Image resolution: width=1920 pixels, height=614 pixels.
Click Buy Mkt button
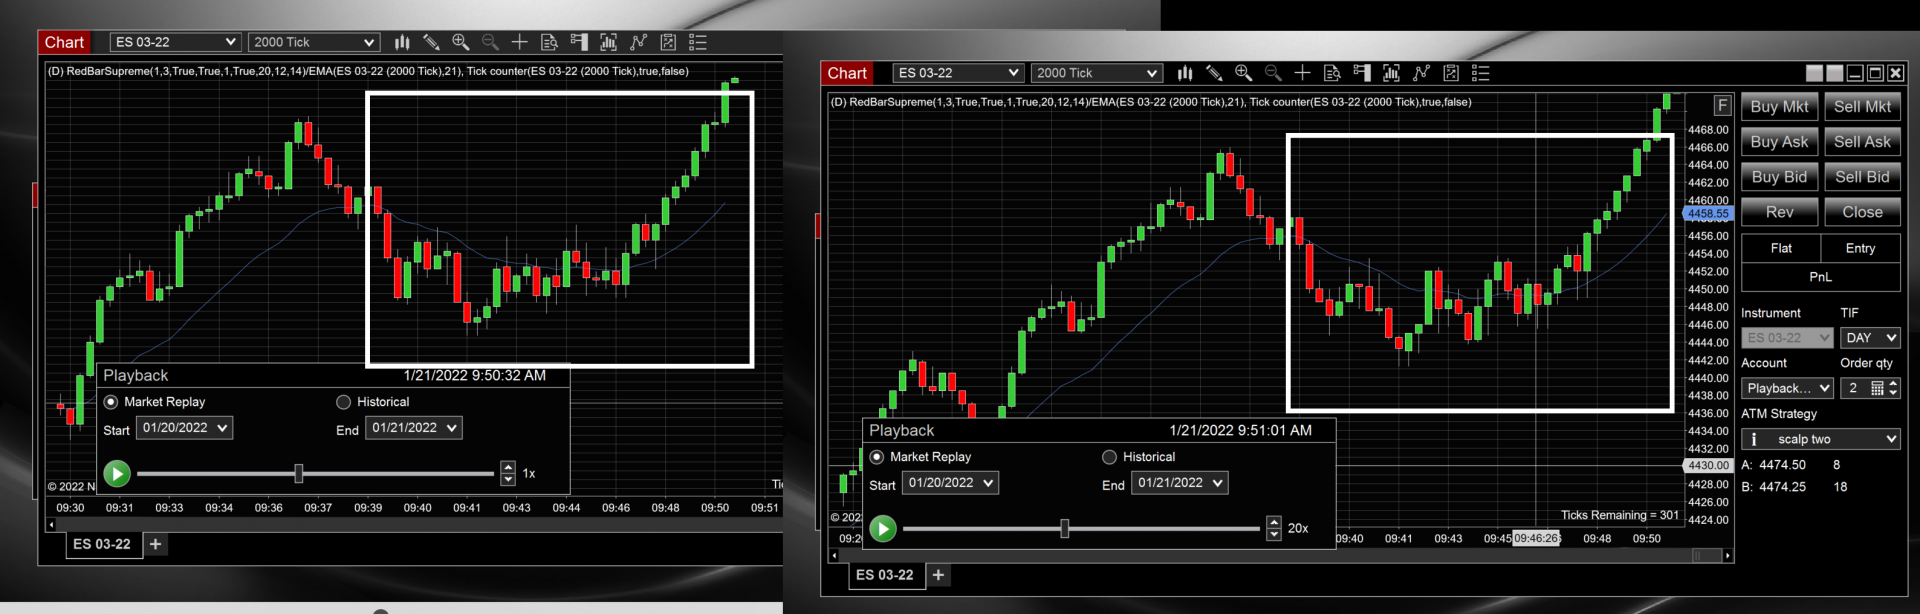point(1779,107)
